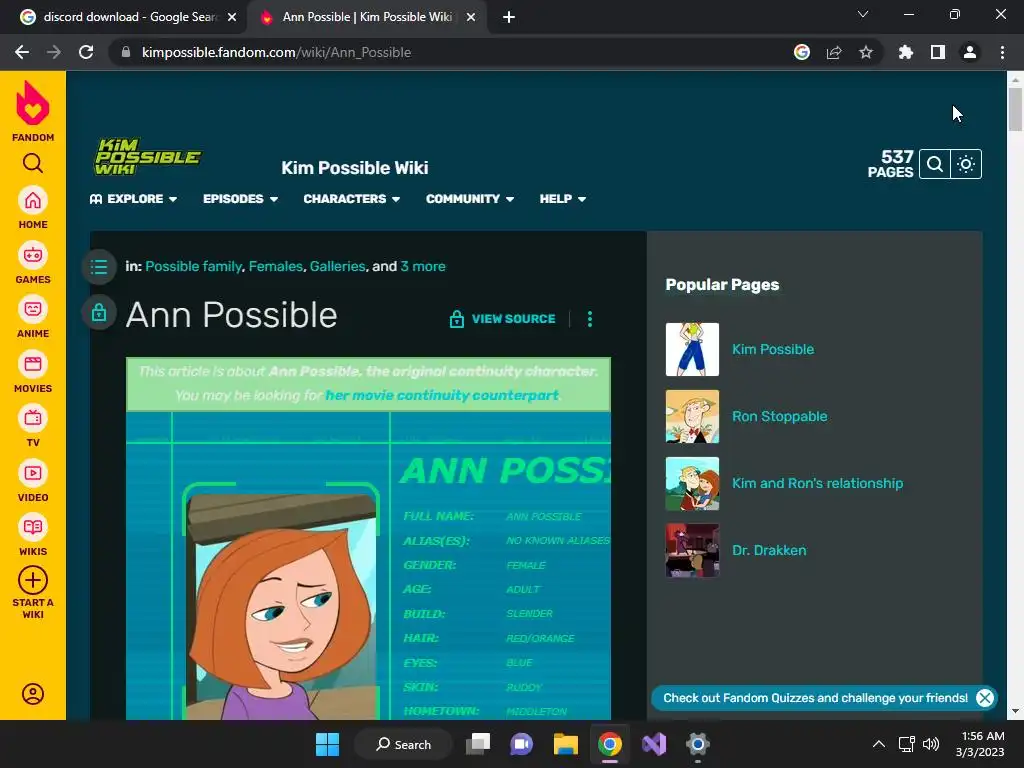1024x768 pixels.
Task: Expand the Explore menu
Action: pyautogui.click(x=133, y=199)
